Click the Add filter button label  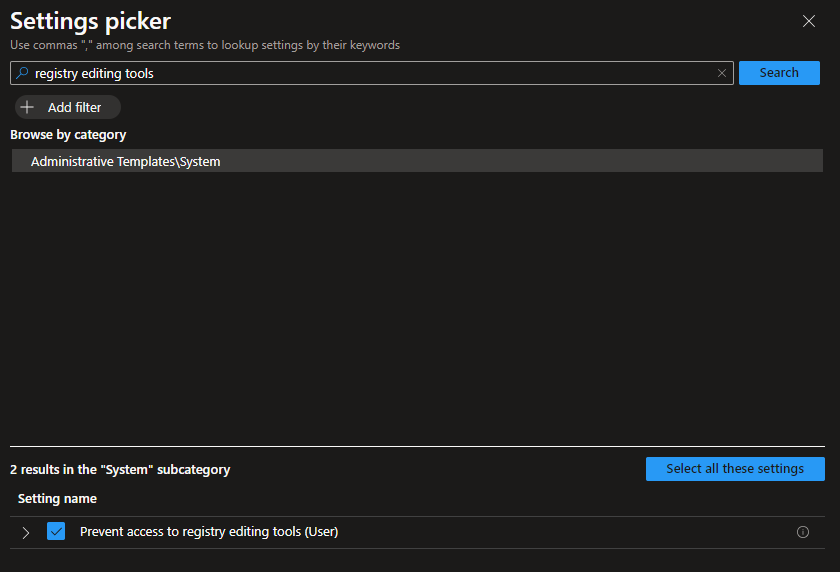(75, 107)
